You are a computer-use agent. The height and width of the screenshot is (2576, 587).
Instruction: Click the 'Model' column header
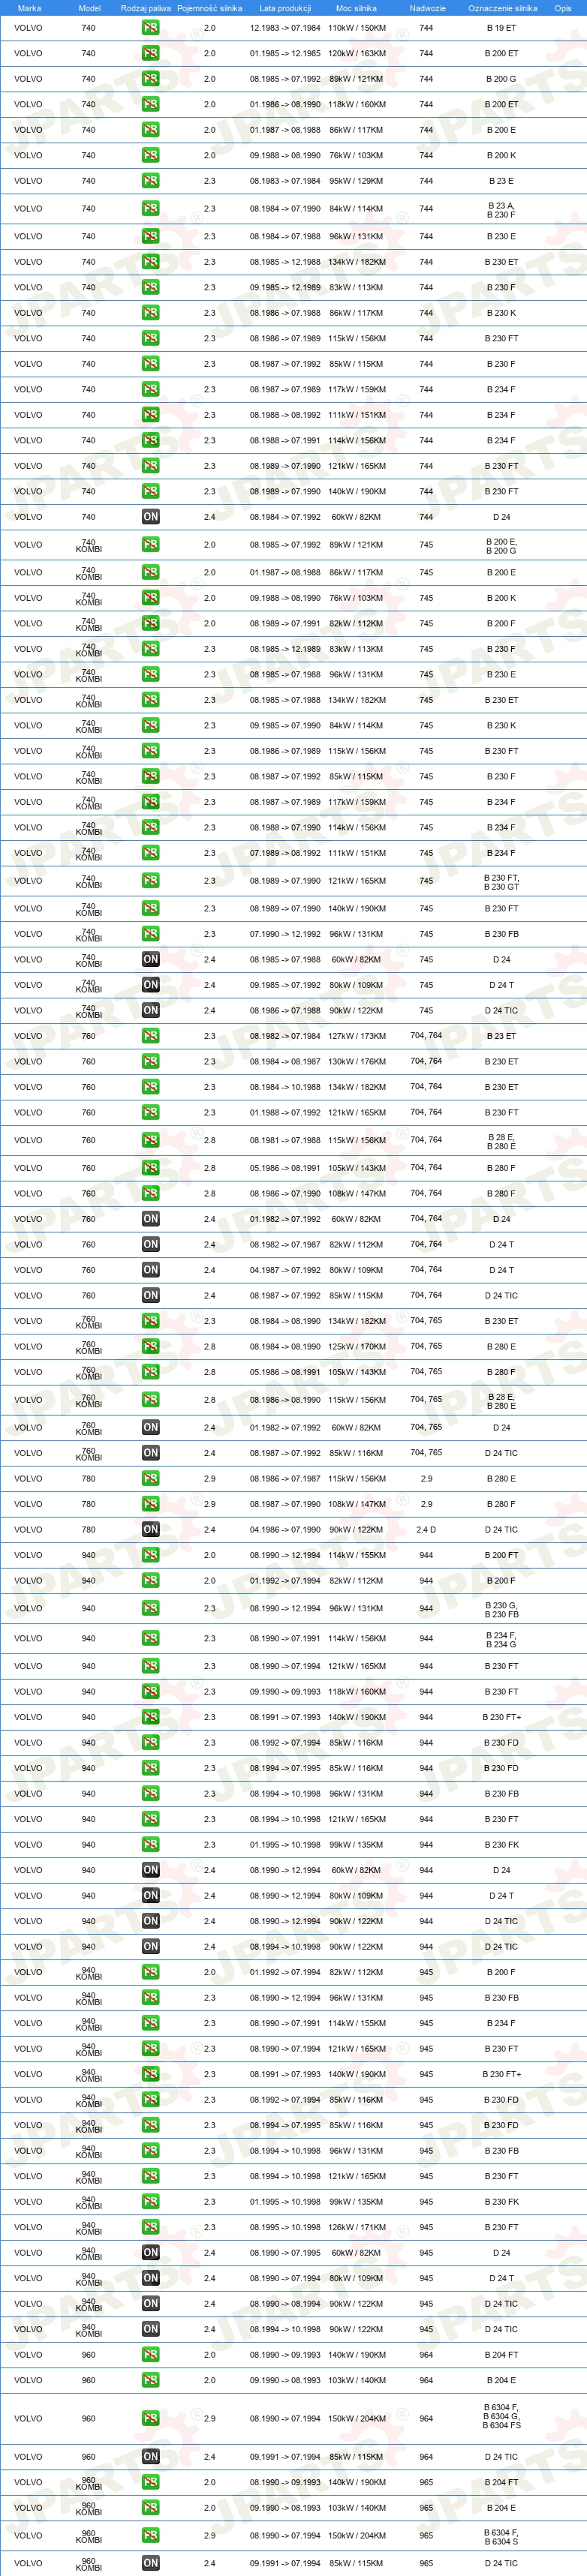coord(89,8)
